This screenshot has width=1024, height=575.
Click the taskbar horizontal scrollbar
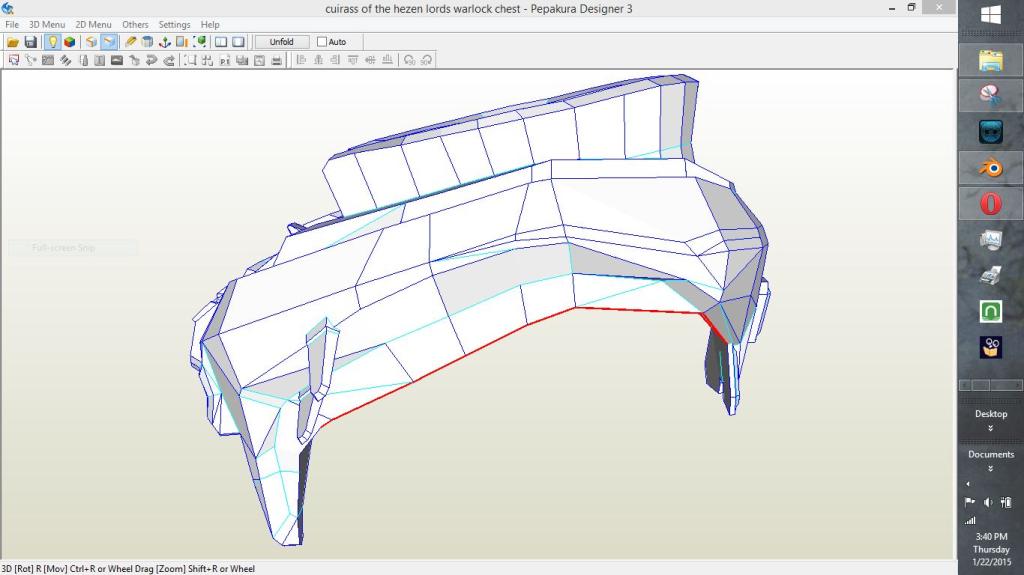991,385
